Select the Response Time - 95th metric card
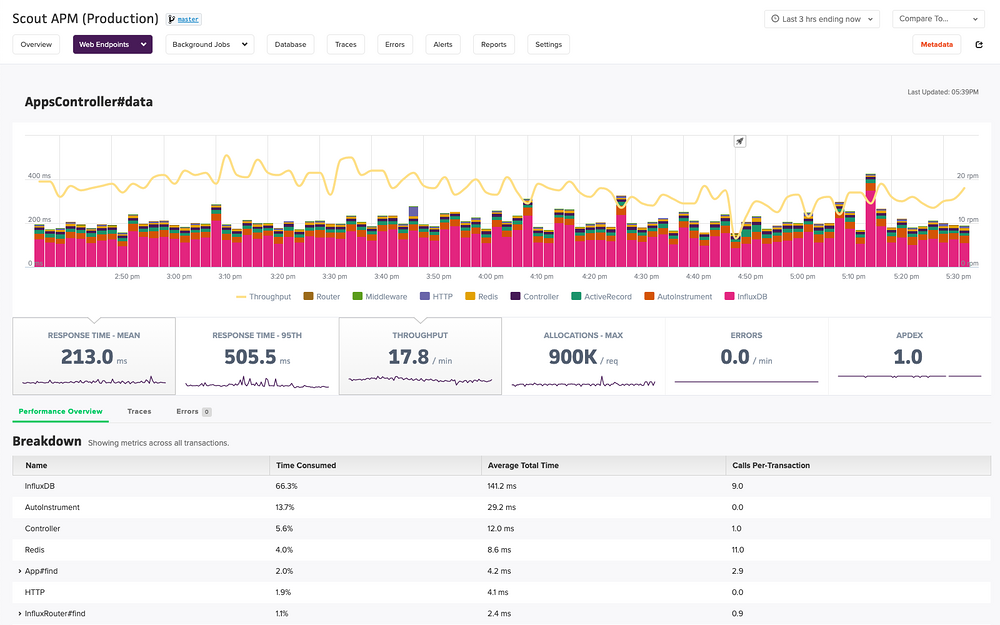Screen dimensions: 1000x625 tap(257, 356)
